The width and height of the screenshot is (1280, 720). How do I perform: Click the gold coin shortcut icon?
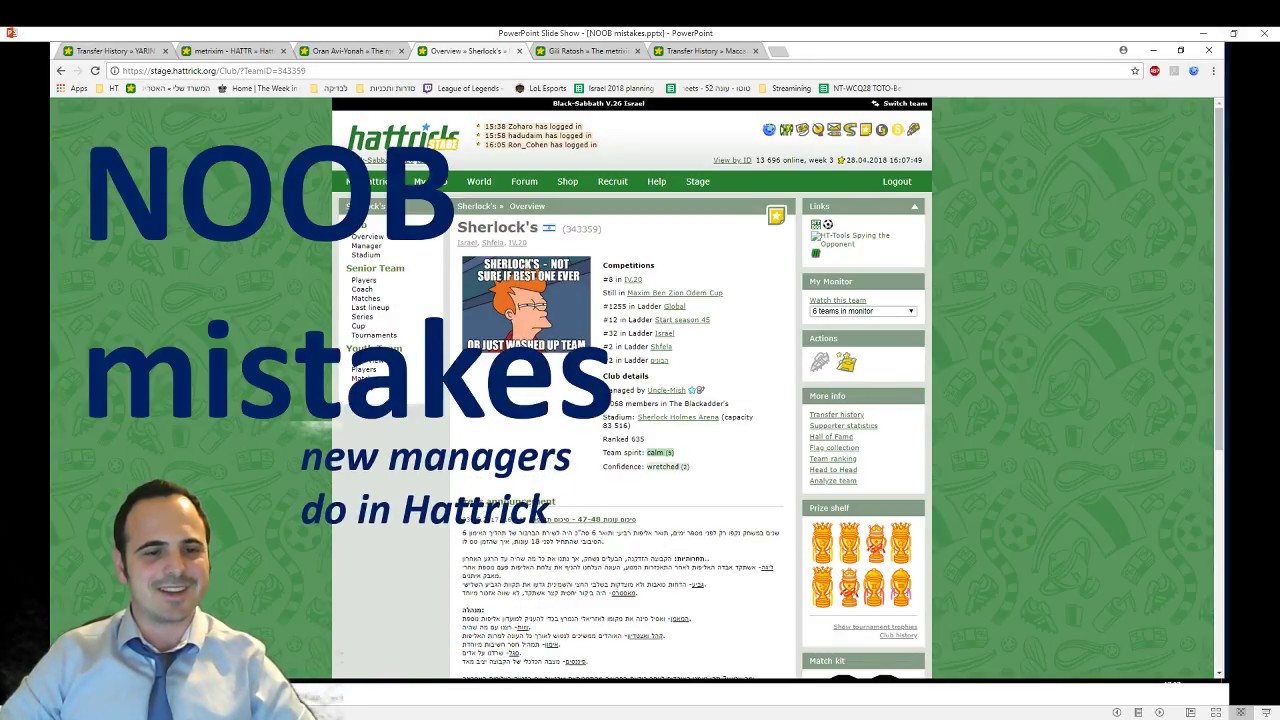(898, 129)
